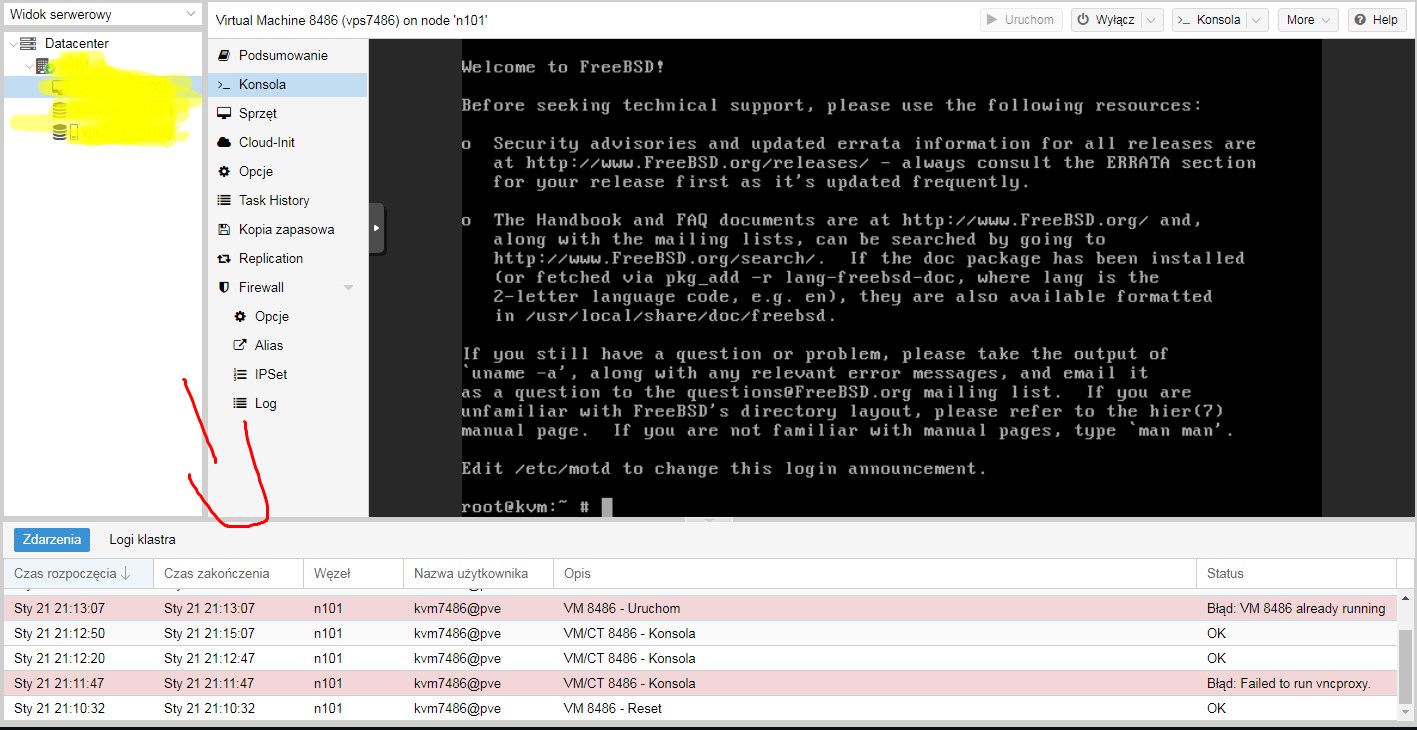Click the Uruchom start button

1020,20
